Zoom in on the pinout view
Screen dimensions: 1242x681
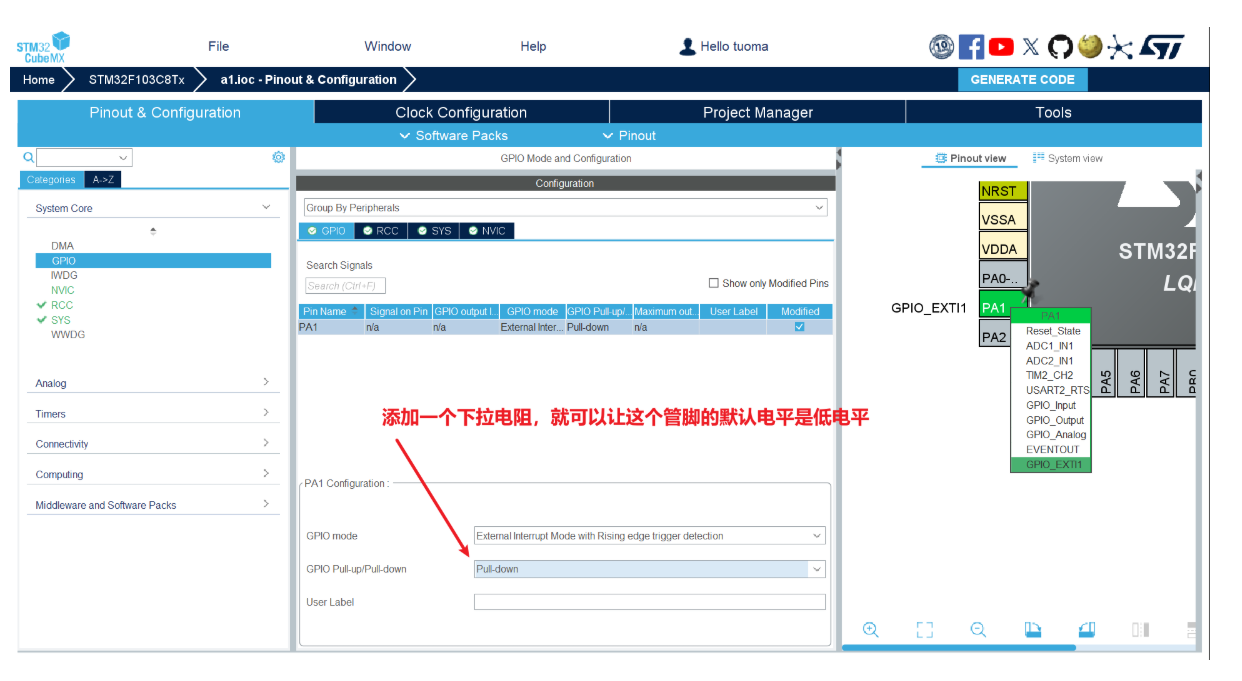(871, 629)
